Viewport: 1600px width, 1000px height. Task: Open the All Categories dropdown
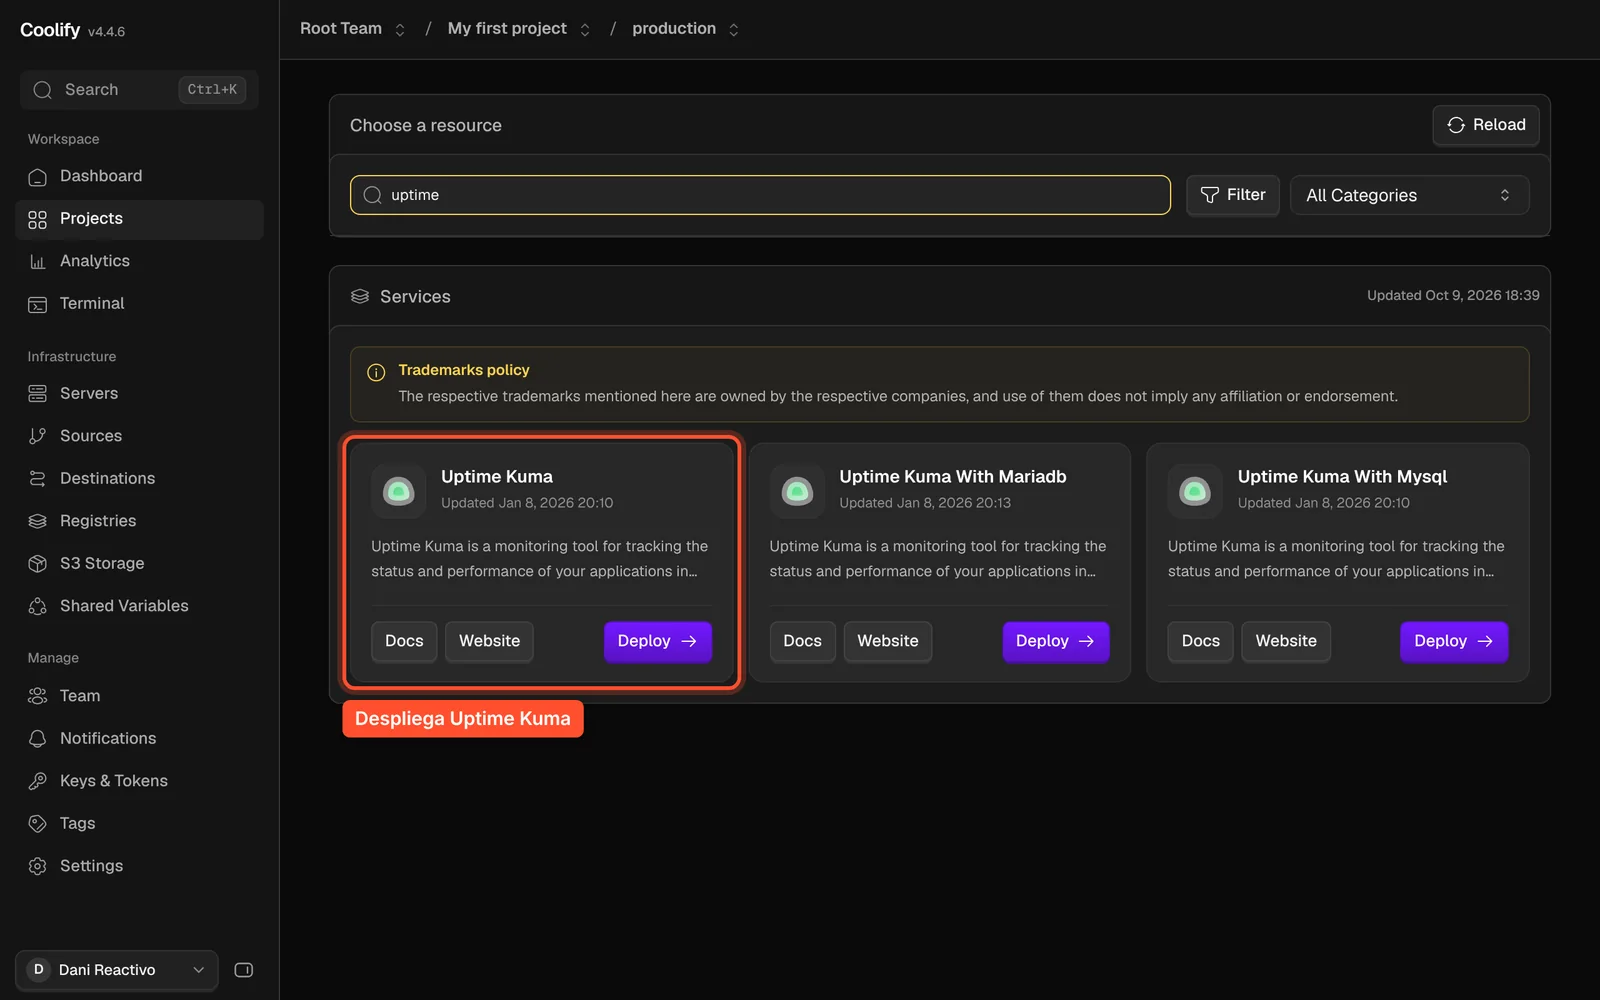(1410, 195)
